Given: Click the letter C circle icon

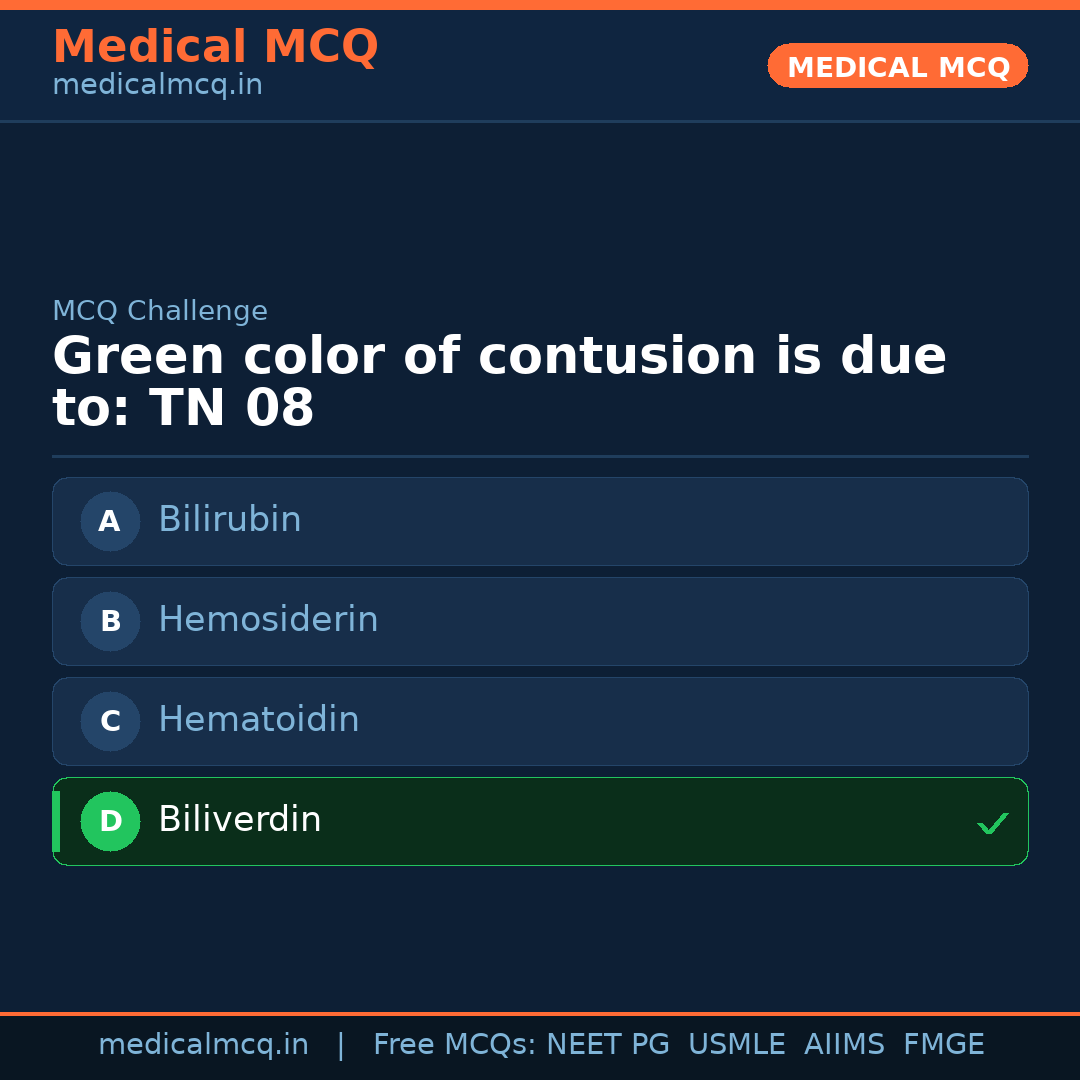Looking at the screenshot, I should (110, 721).
